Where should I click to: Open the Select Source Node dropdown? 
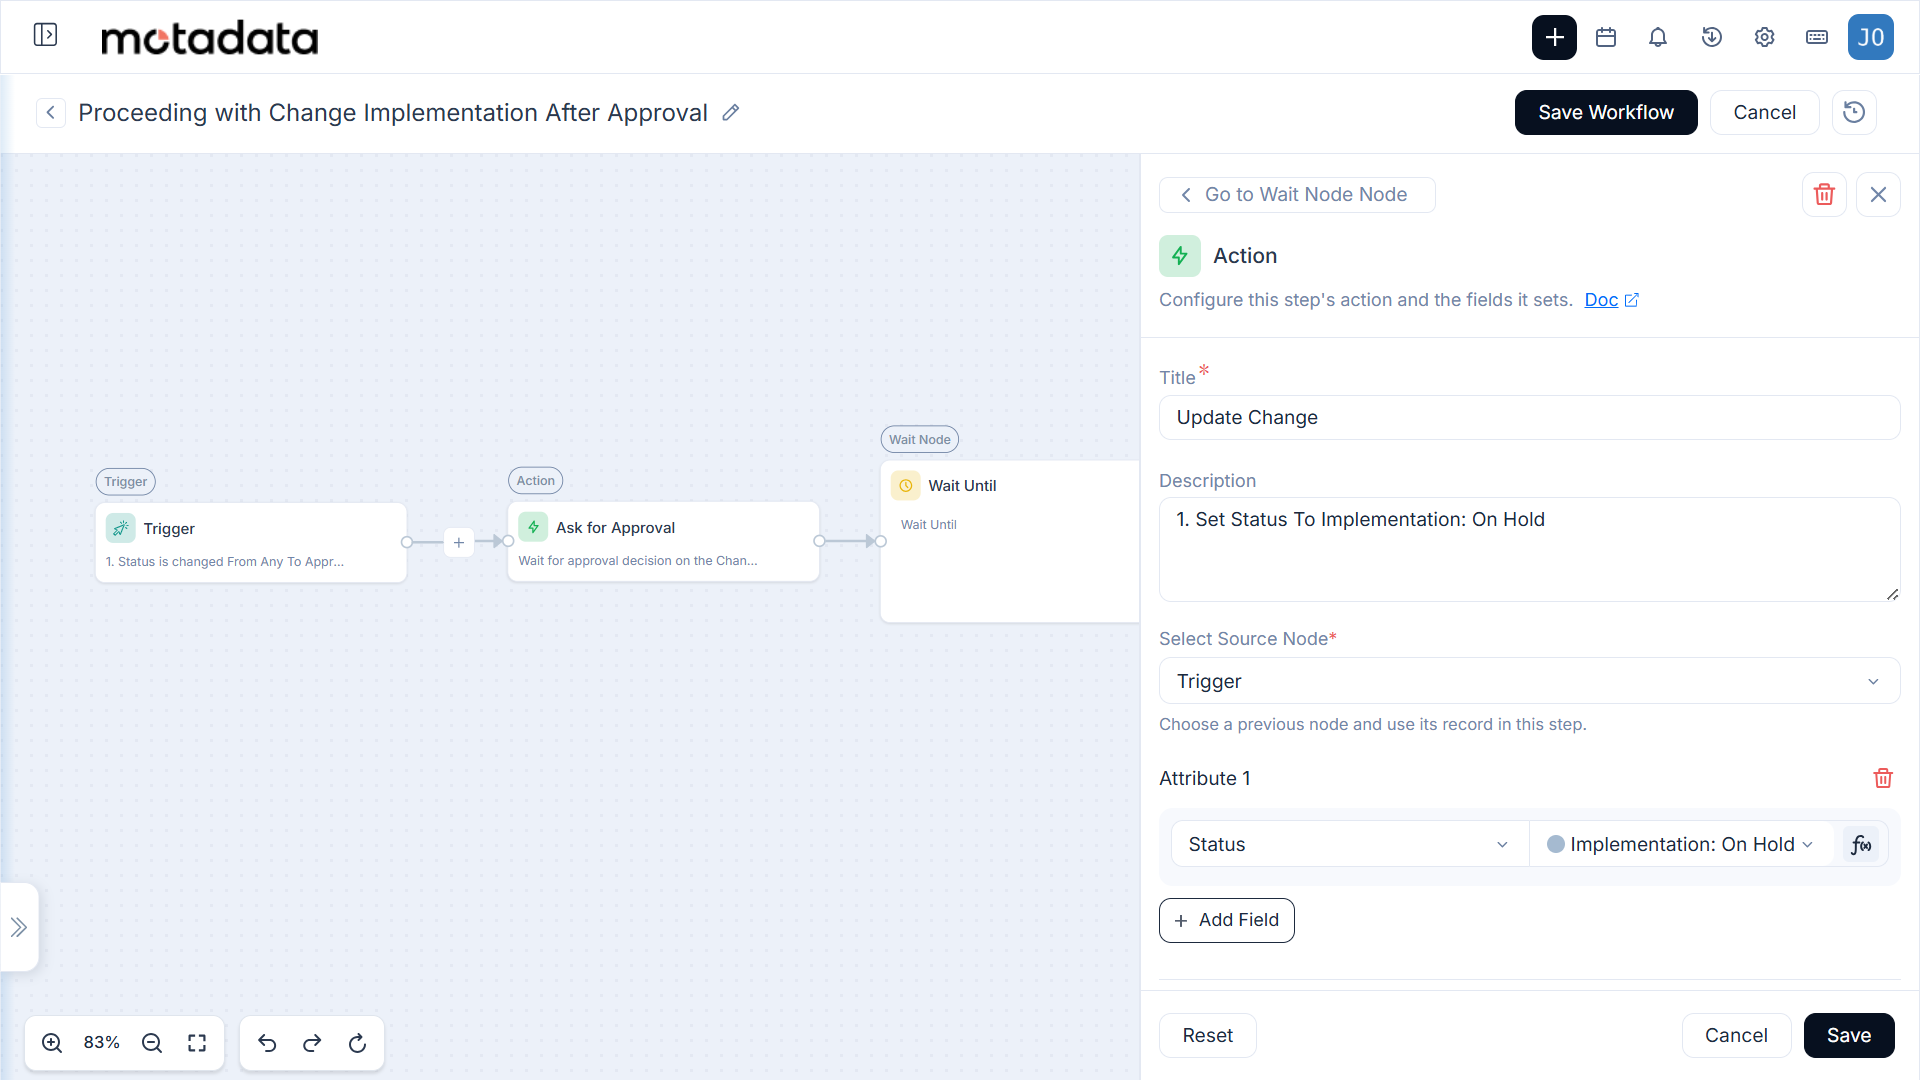coord(1529,681)
